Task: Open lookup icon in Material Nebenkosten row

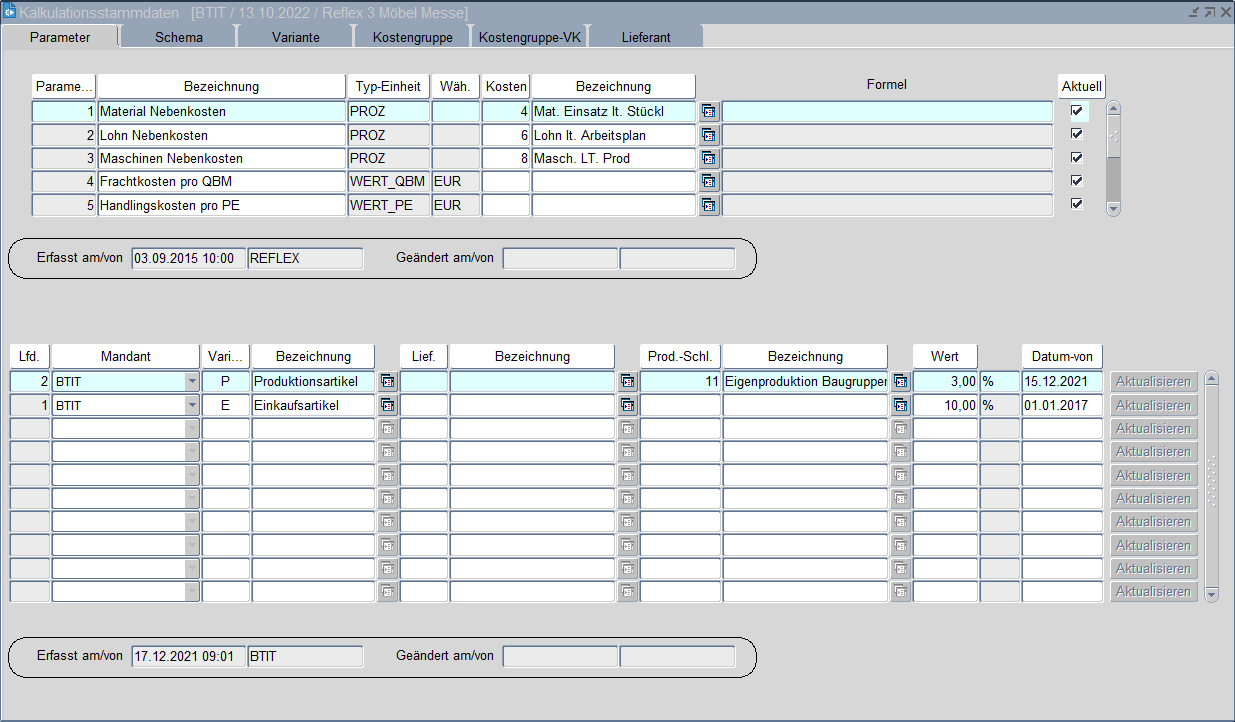Action: click(x=709, y=112)
